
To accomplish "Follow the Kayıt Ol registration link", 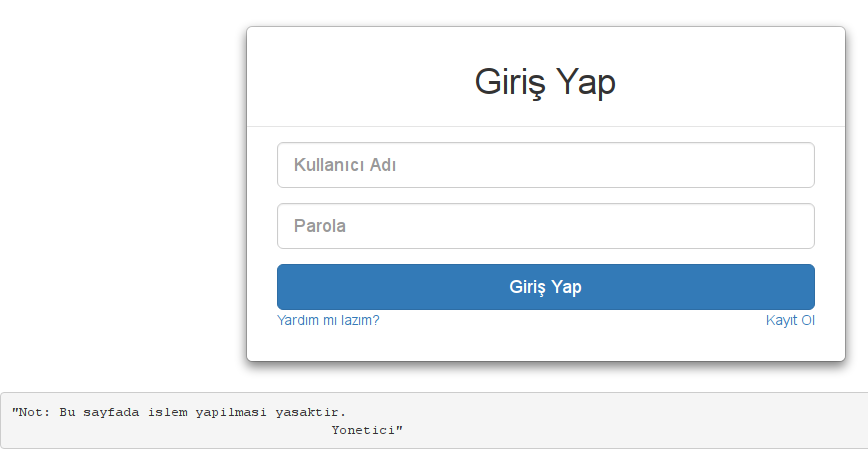I will (x=790, y=320).
